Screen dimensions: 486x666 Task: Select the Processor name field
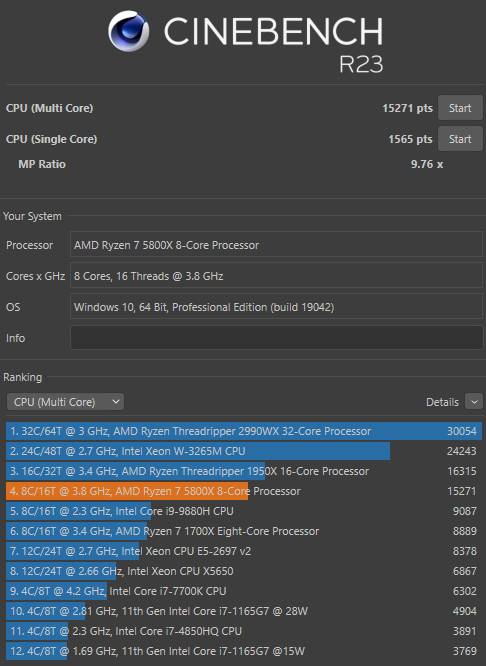coord(276,245)
